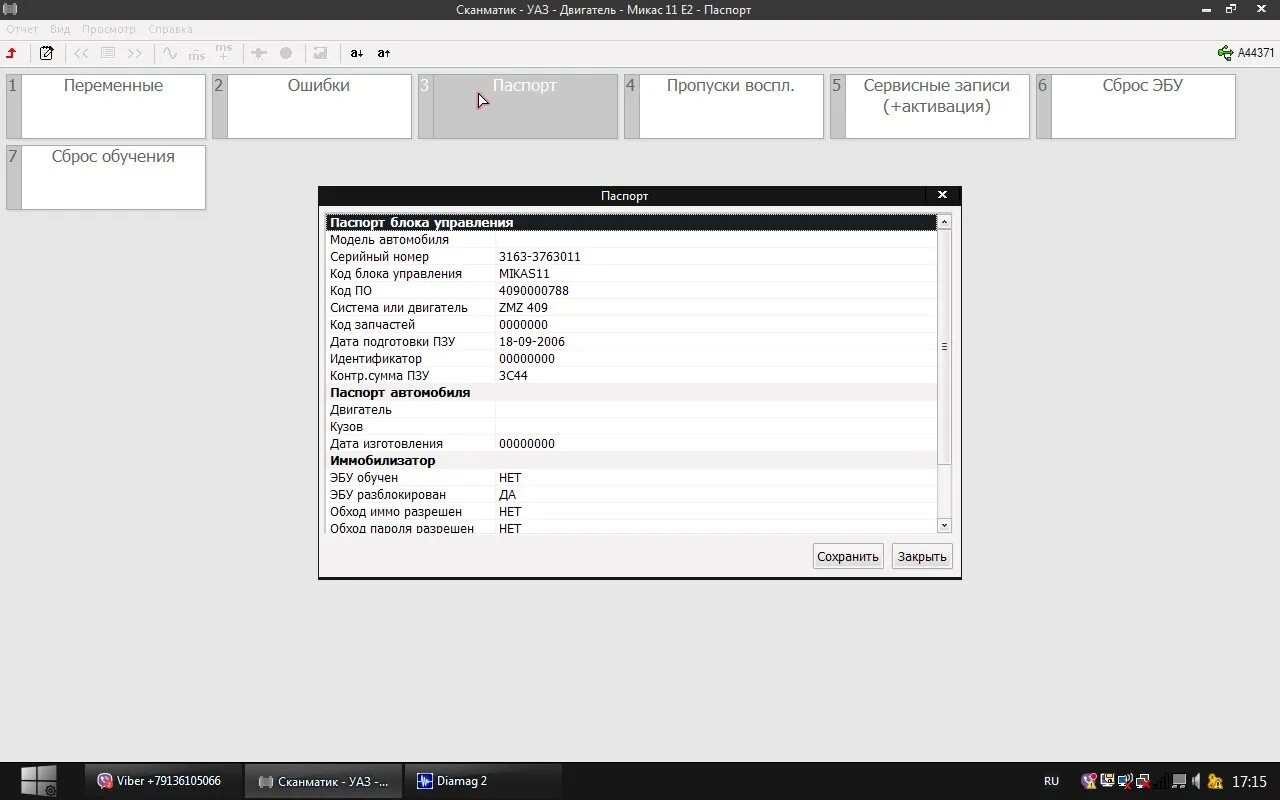This screenshot has height=800, width=1280.
Task: Open the Справка menu
Action: pyautogui.click(x=170, y=29)
